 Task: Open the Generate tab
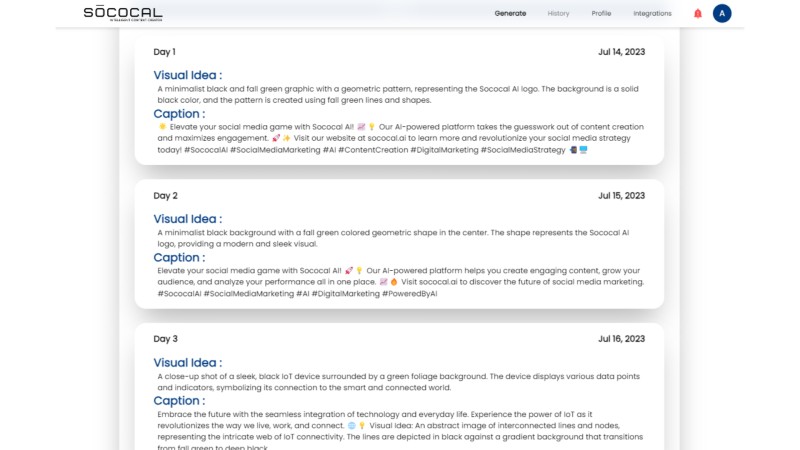tap(510, 13)
